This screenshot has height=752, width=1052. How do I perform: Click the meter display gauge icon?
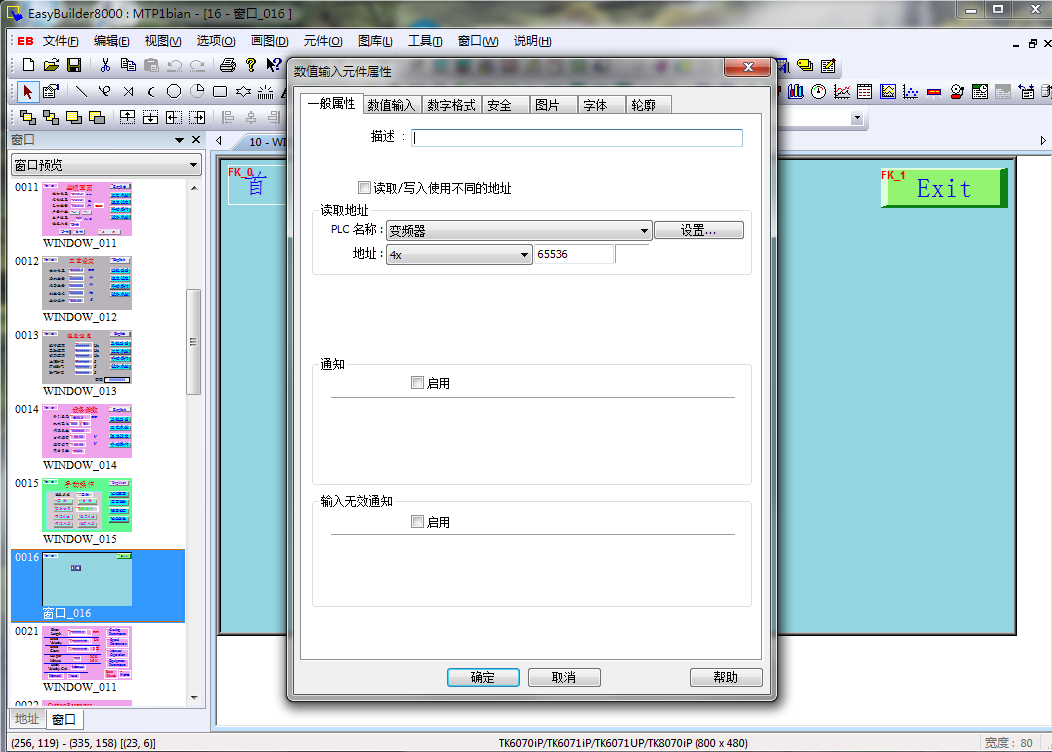[x=819, y=92]
